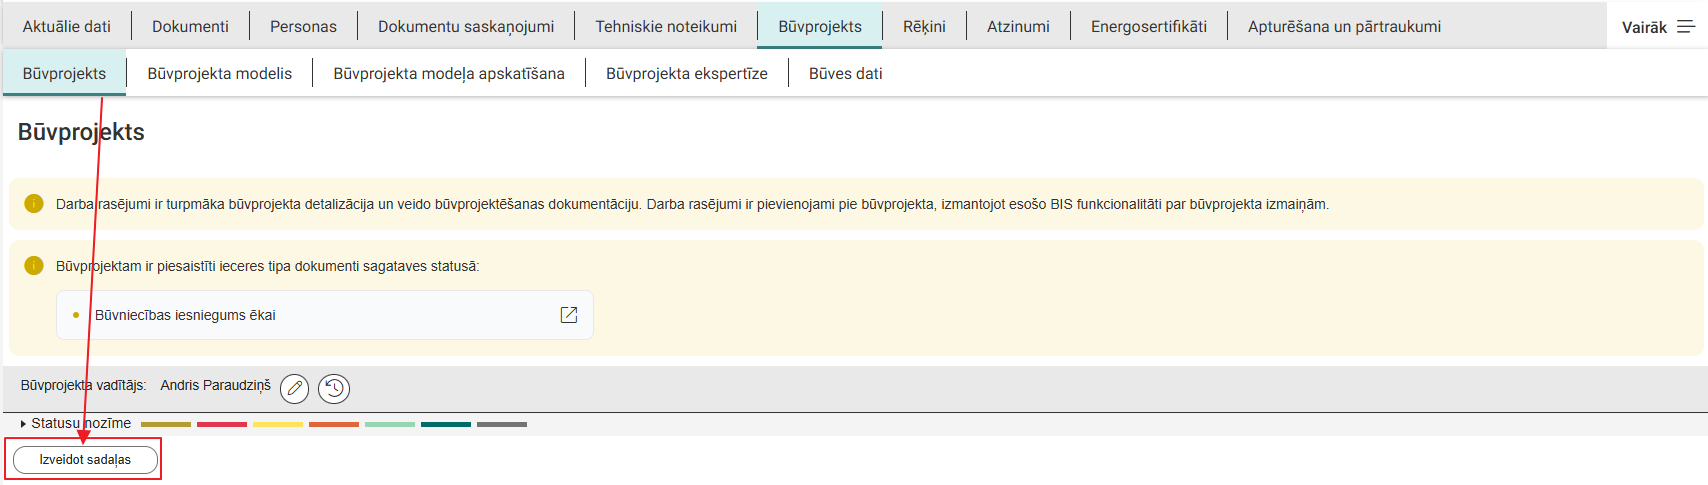Open the Dokumentu saskaņojumi tab

465,26
